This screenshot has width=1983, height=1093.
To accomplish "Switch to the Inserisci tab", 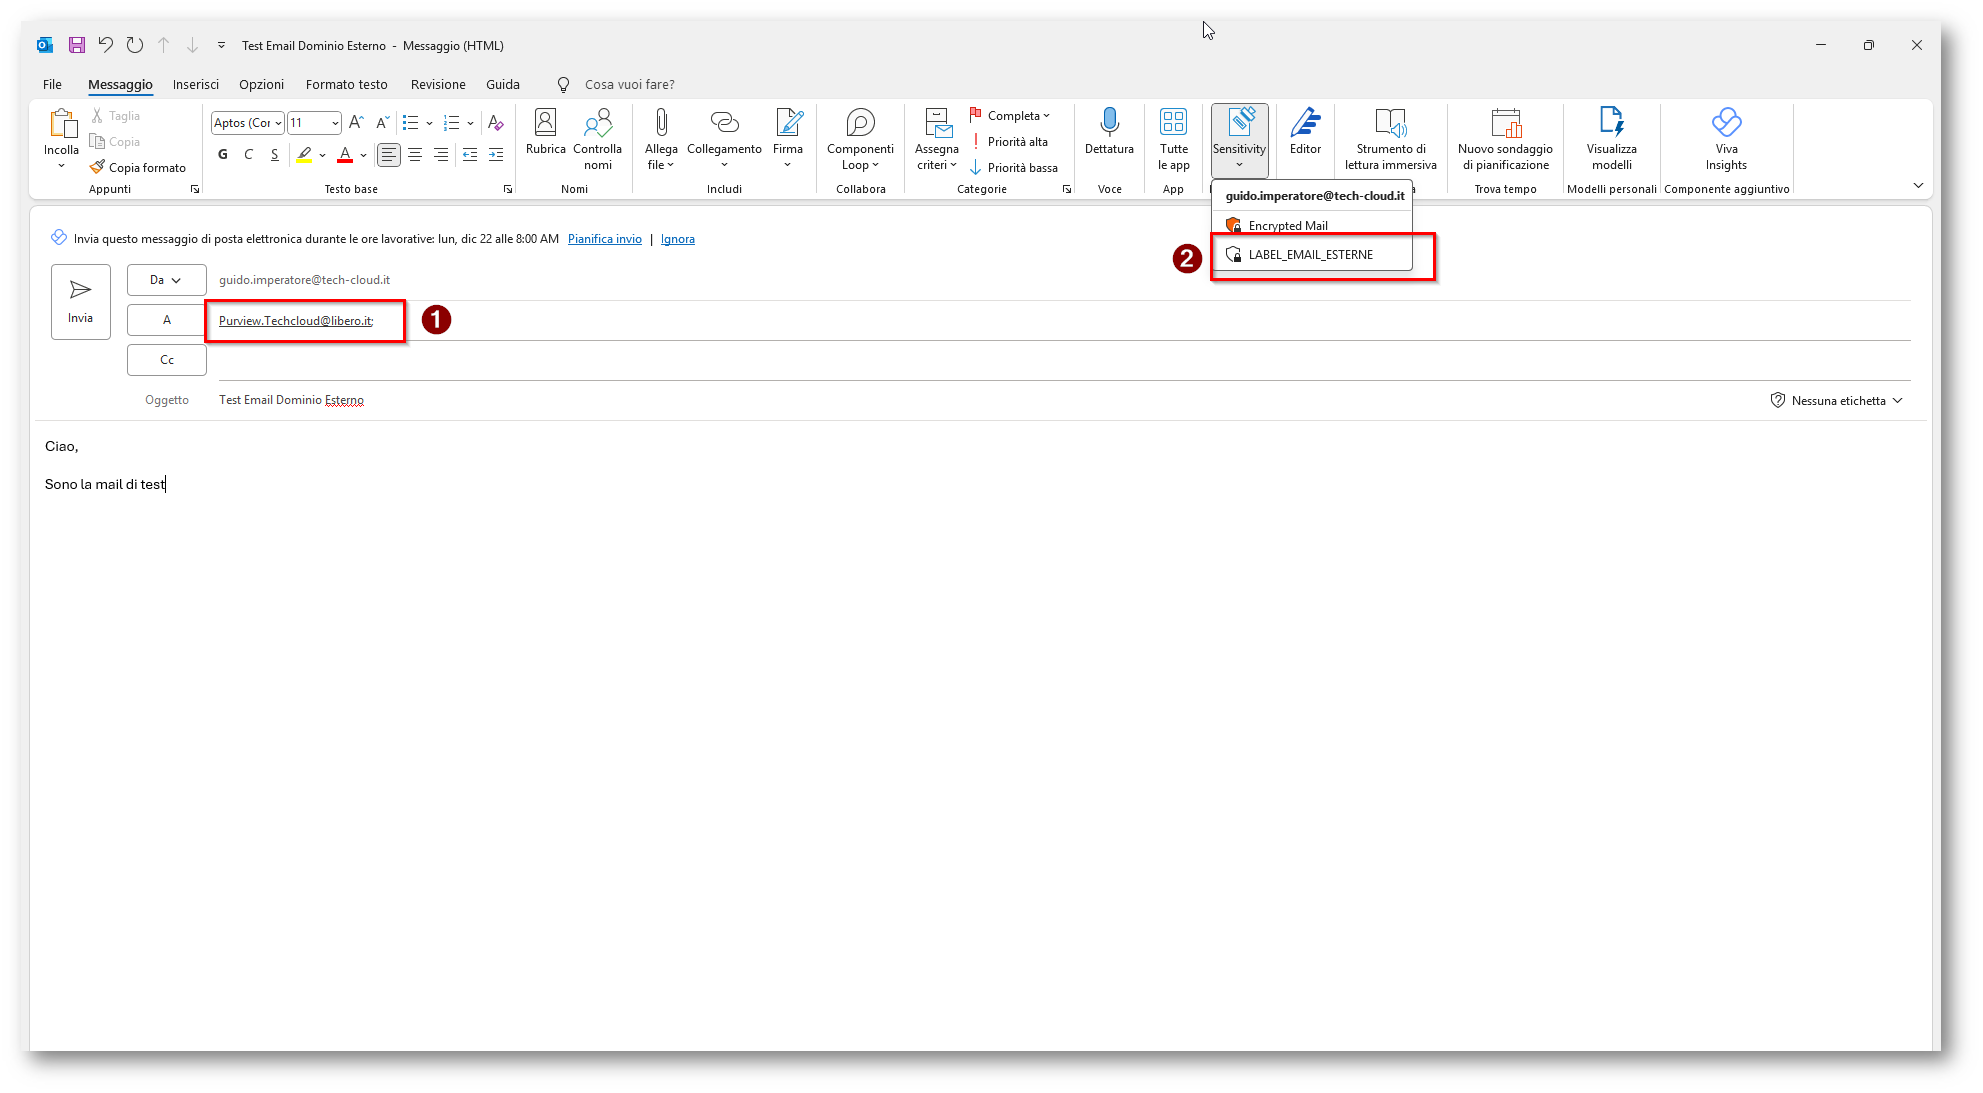I will 195,84.
